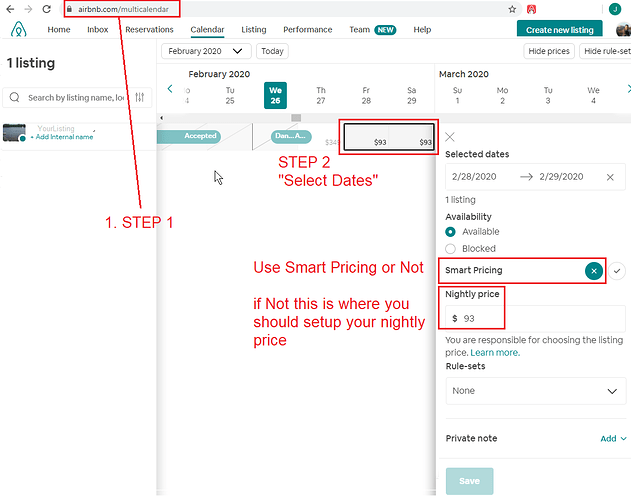Open listing filters slider icon

coord(139,97)
